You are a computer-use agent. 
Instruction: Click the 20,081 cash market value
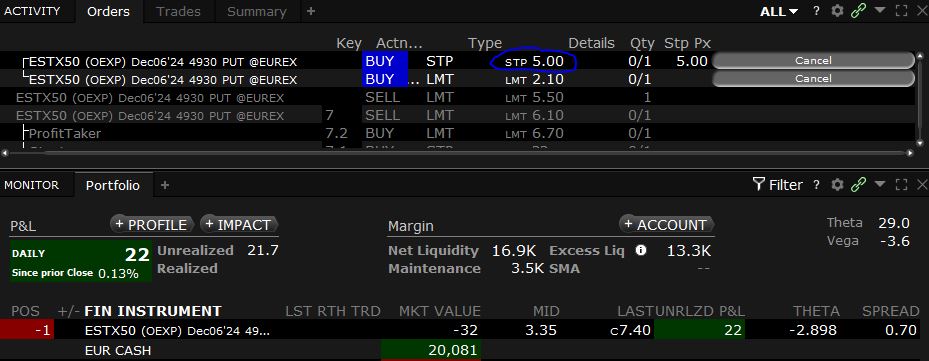(430, 350)
